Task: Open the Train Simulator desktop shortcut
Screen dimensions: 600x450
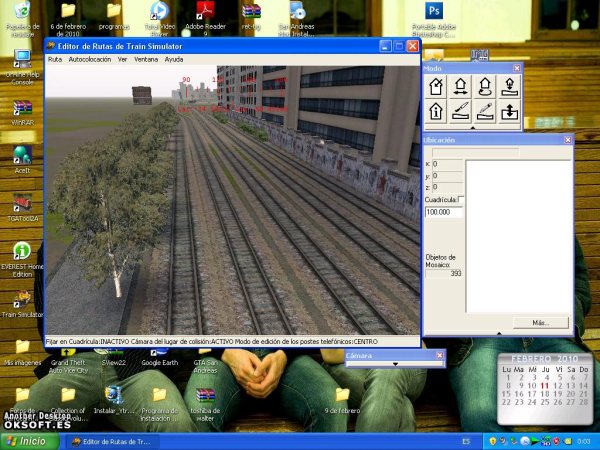Action: pos(22,300)
